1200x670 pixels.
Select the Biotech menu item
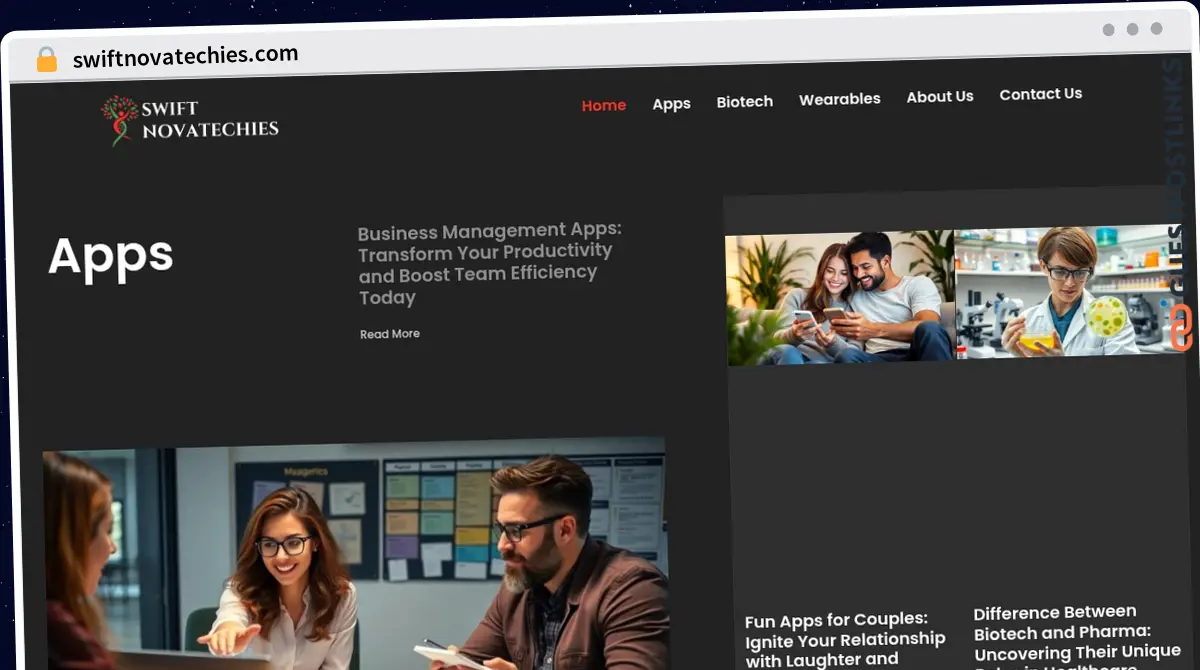click(744, 102)
